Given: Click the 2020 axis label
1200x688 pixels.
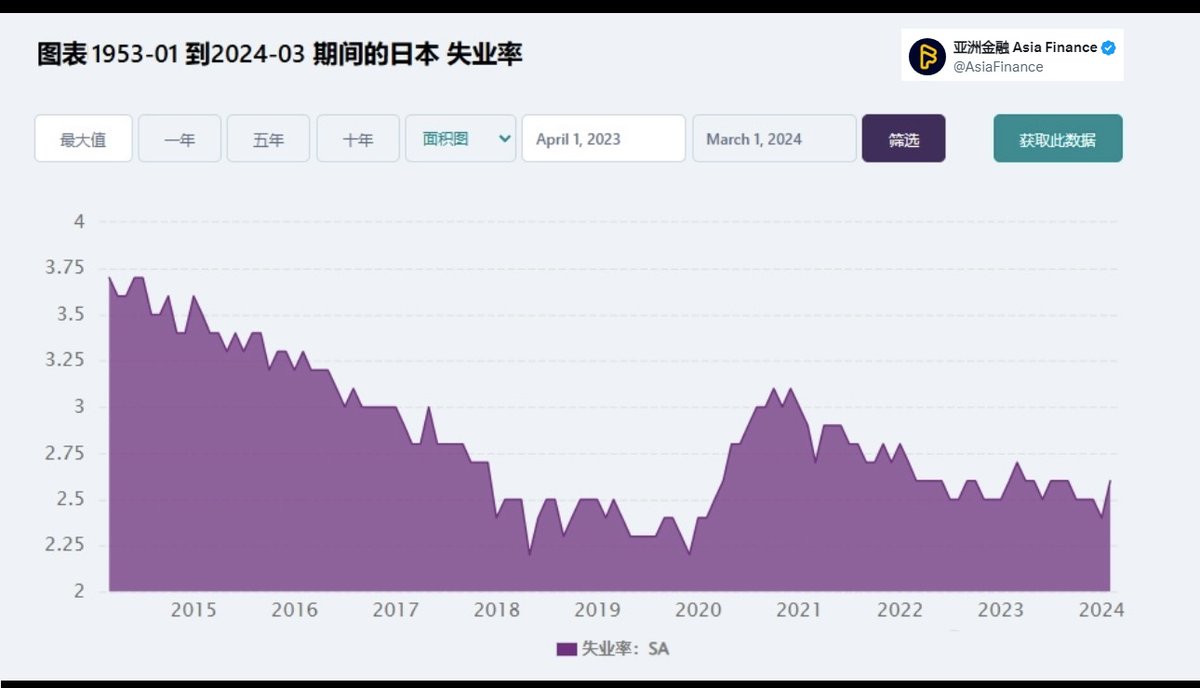Looking at the screenshot, I should 699,610.
